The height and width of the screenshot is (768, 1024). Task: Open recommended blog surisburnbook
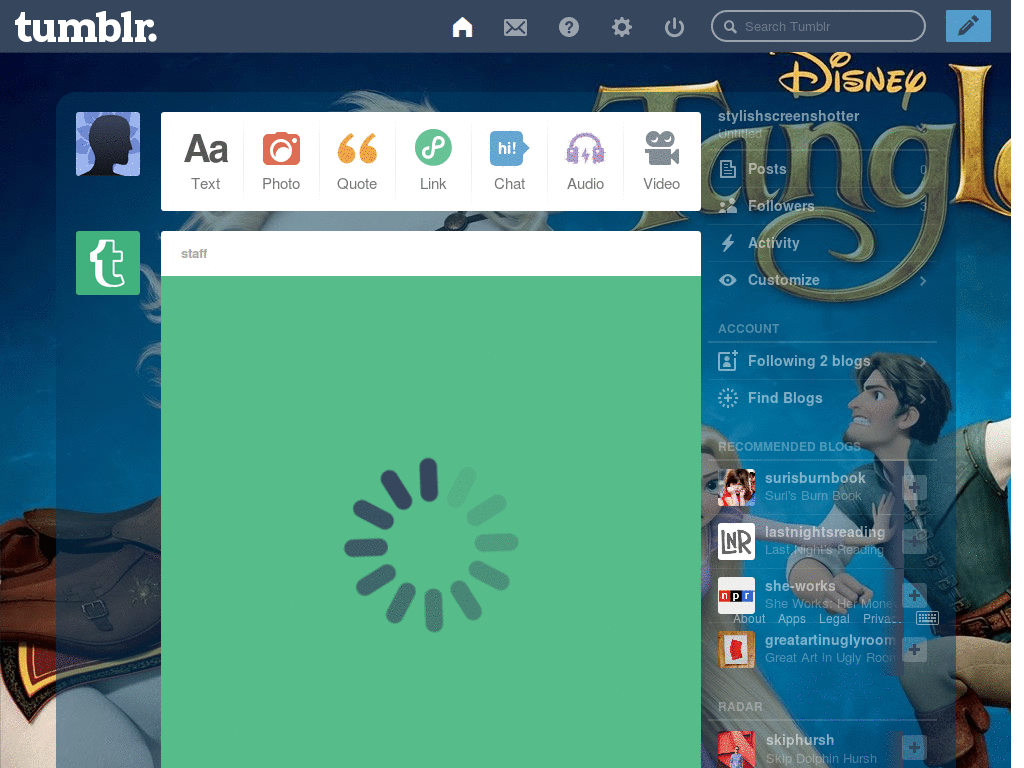(x=815, y=478)
